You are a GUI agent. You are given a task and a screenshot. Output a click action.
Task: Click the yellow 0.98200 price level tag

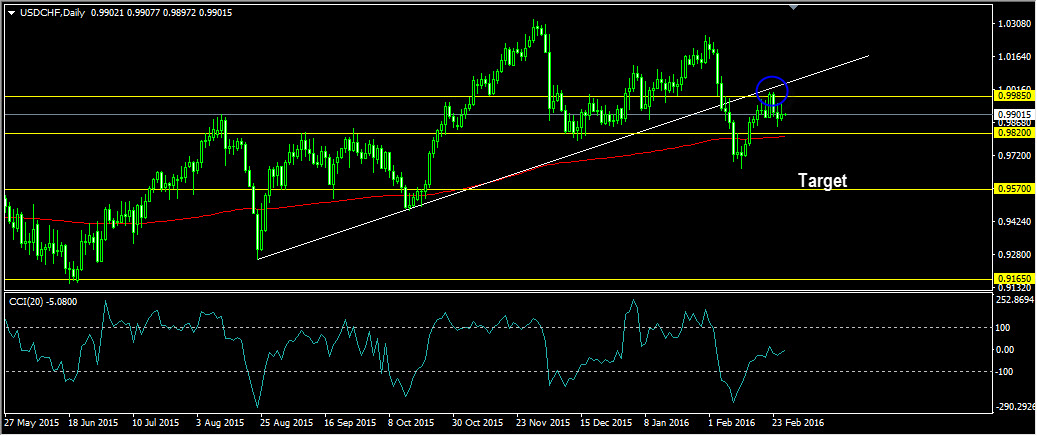pyautogui.click(x=1015, y=133)
